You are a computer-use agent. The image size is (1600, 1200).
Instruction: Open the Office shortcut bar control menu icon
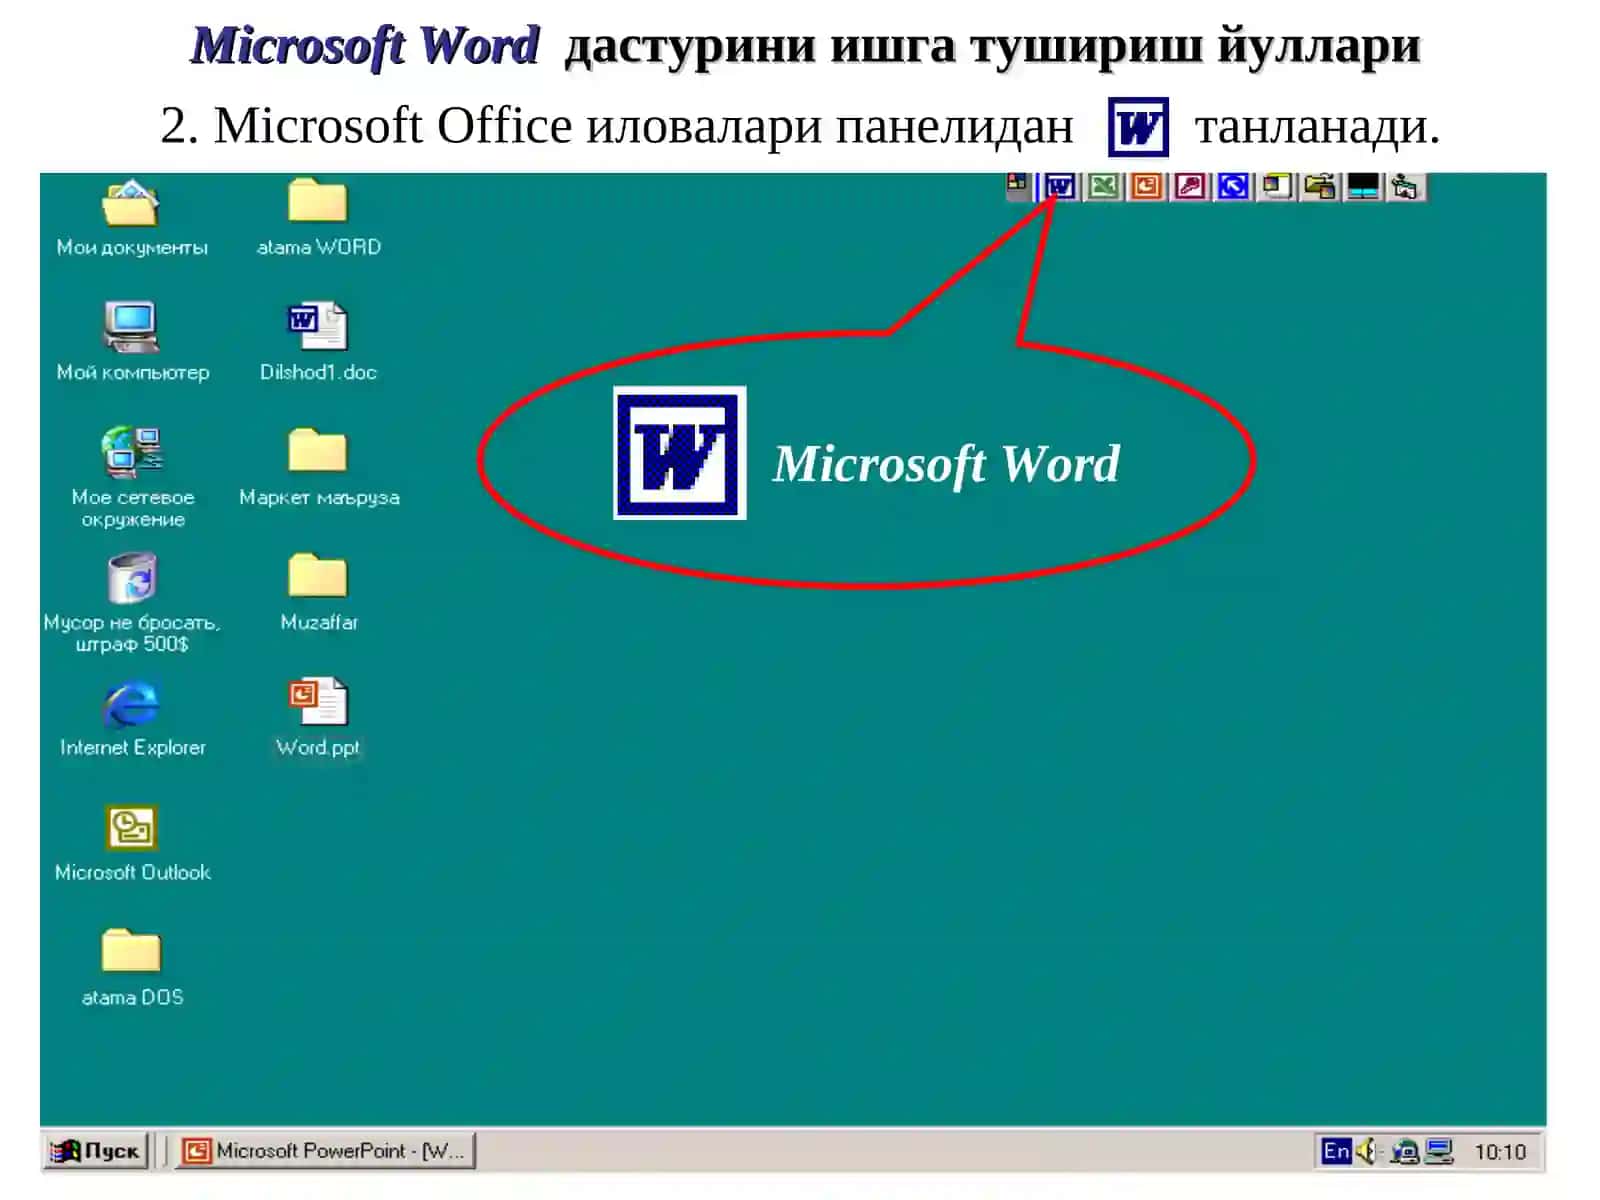point(1017,183)
